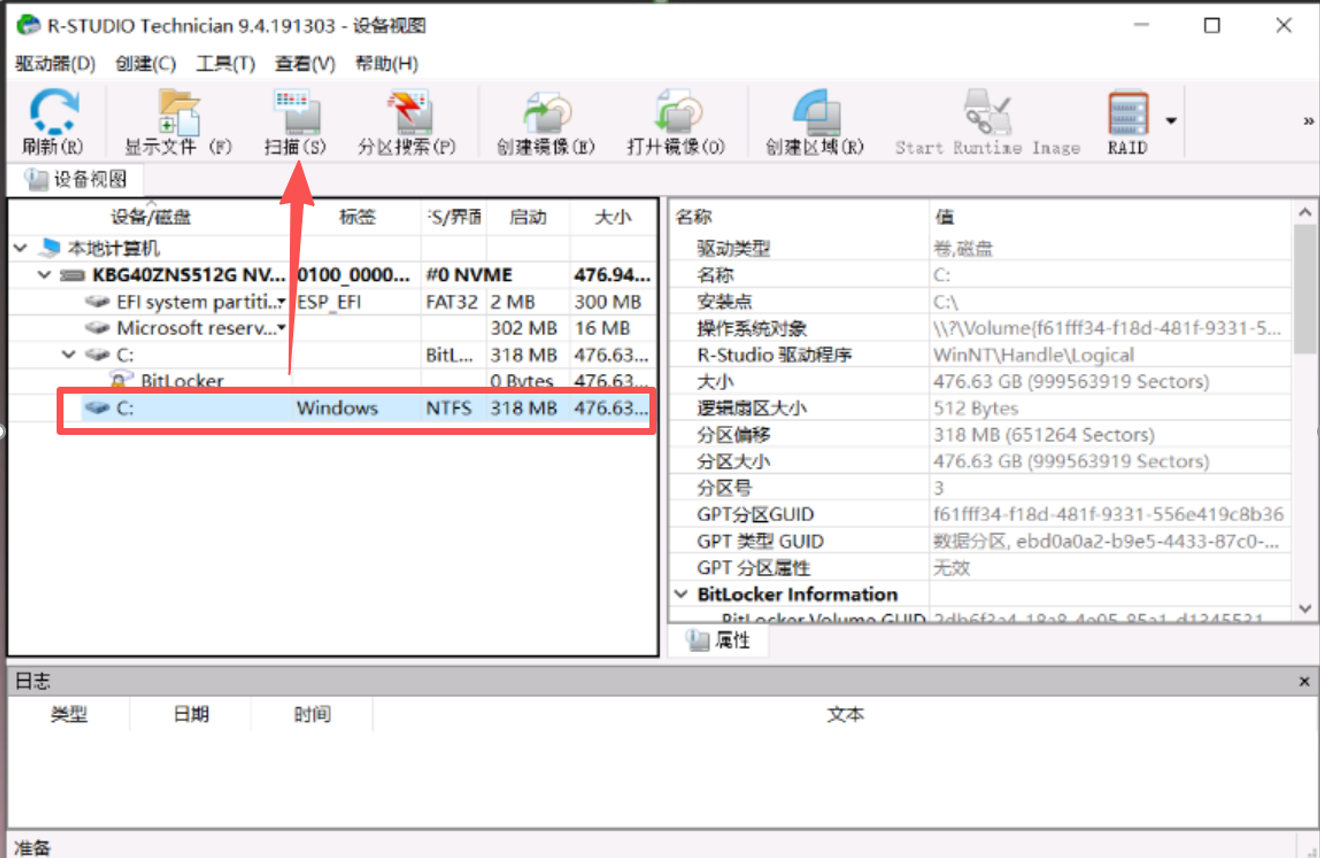Select the GPT 类型 GUID property row
The height and width of the screenshot is (858, 1320).
click(x=981, y=541)
